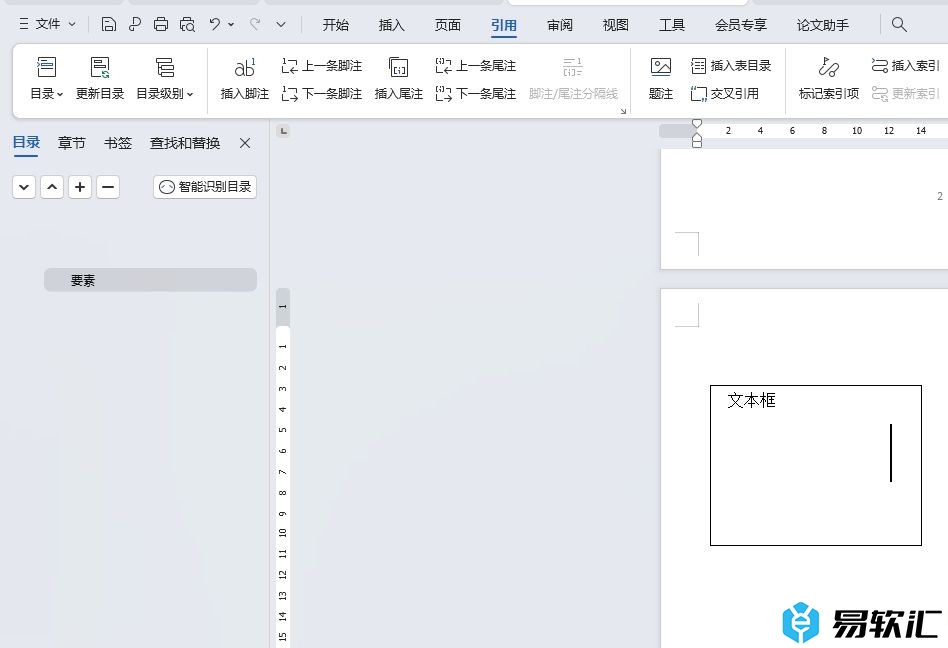Click 插入表目录 button
The height and width of the screenshot is (648, 948).
pyautogui.click(x=731, y=65)
